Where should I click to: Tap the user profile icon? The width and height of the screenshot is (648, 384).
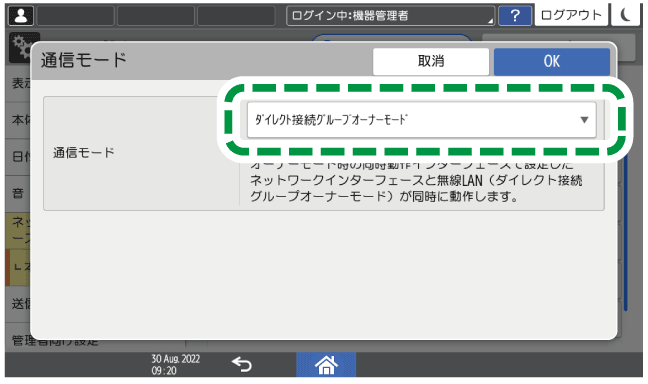point(21,16)
